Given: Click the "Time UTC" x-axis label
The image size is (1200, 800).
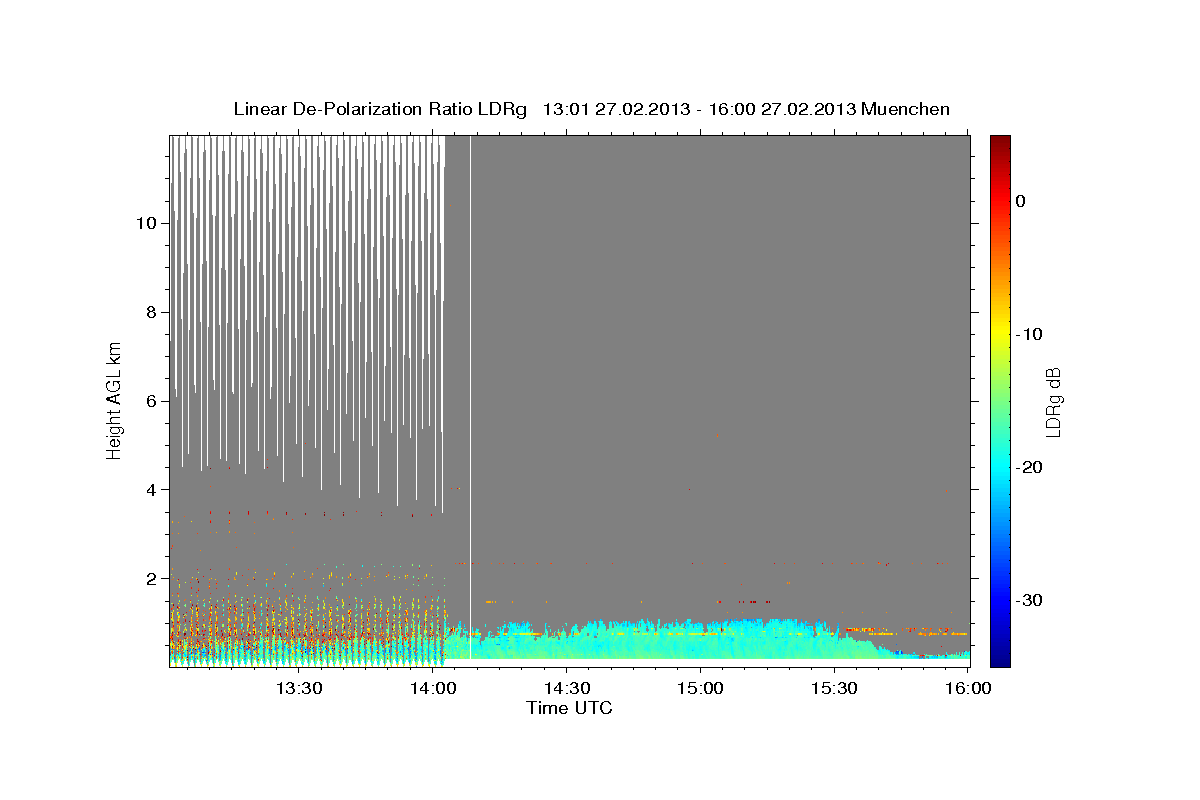Looking at the screenshot, I should [569, 708].
